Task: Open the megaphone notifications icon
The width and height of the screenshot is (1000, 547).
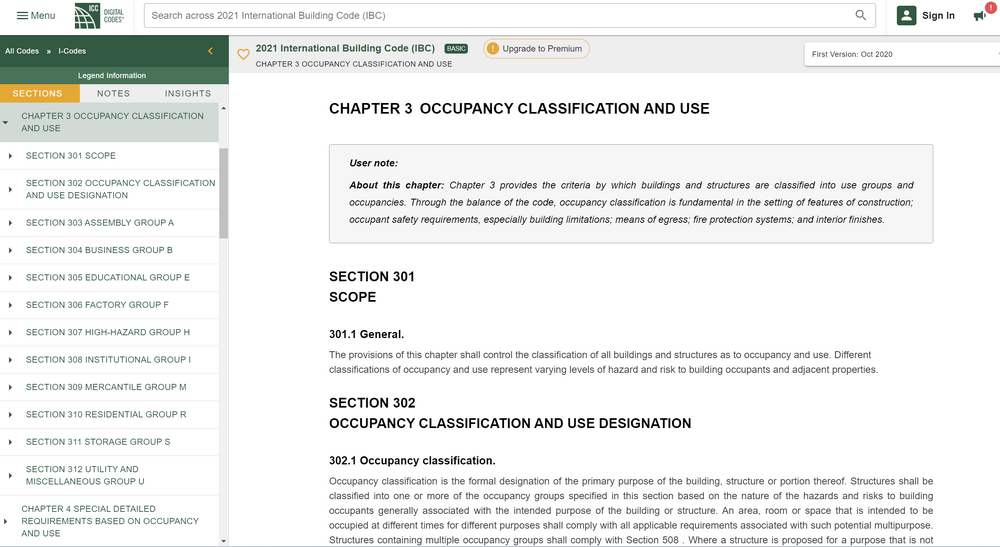Action: [x=980, y=15]
